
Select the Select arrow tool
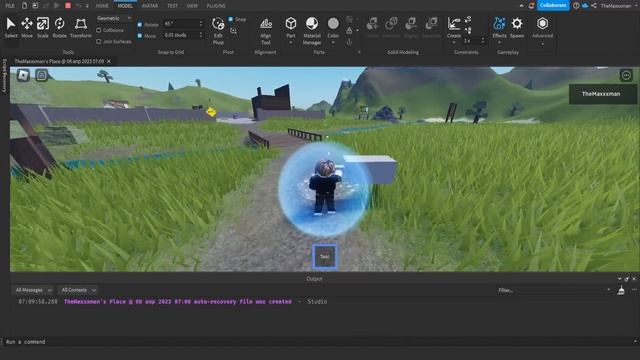click(11, 27)
